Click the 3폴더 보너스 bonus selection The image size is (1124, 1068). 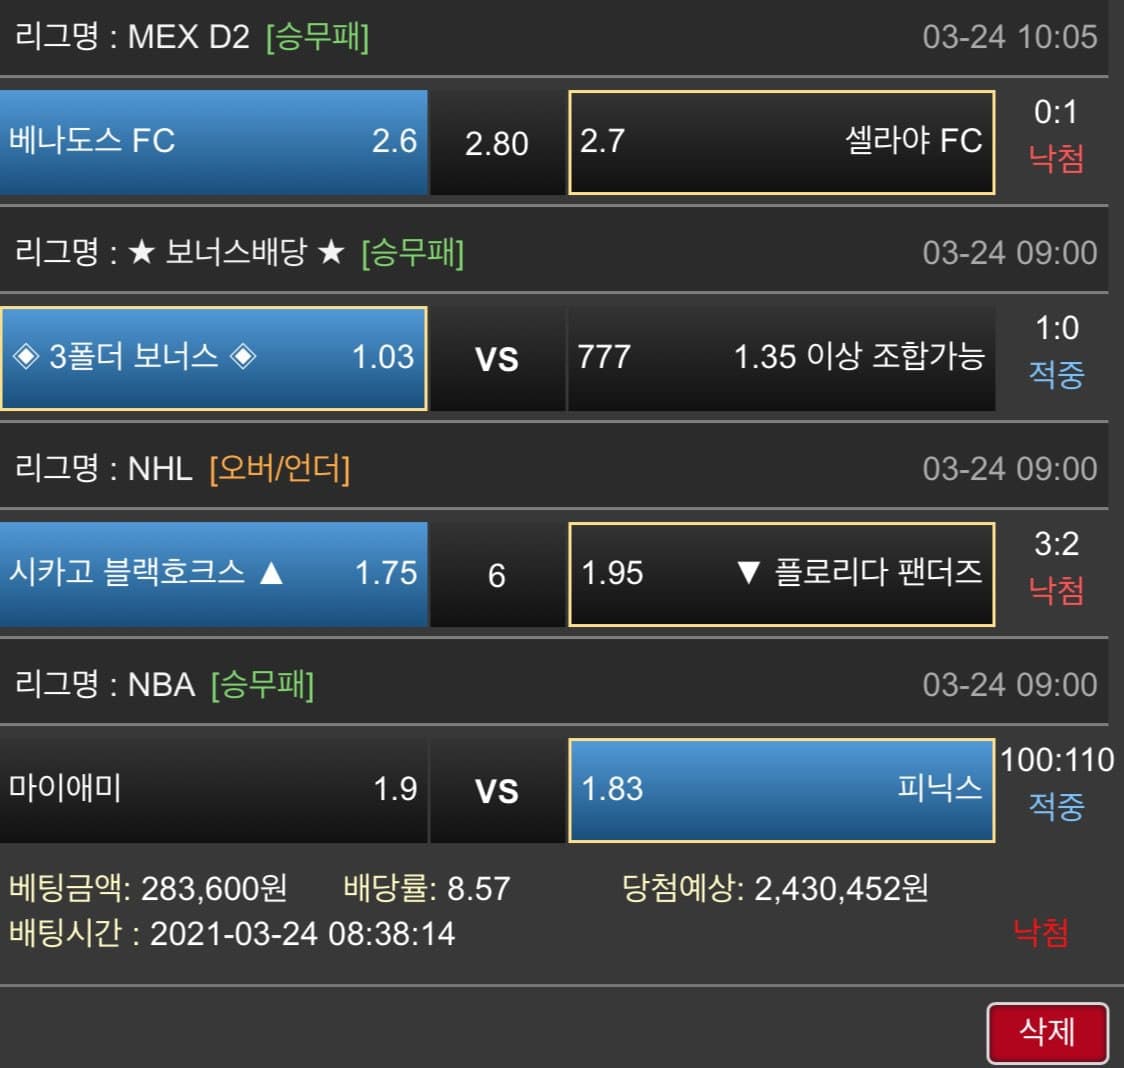[x=213, y=357]
